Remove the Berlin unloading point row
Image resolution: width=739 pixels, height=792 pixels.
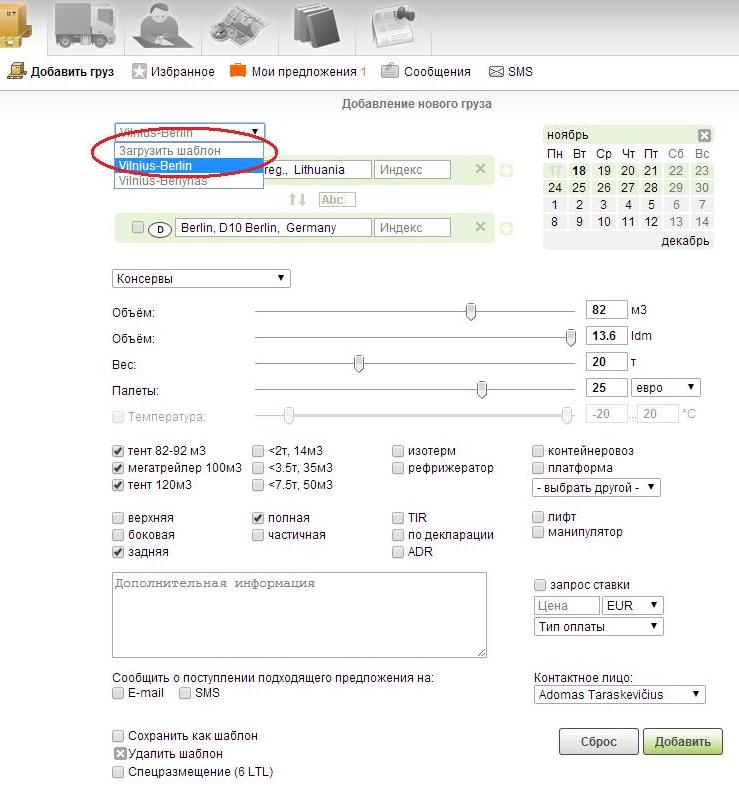point(480,227)
